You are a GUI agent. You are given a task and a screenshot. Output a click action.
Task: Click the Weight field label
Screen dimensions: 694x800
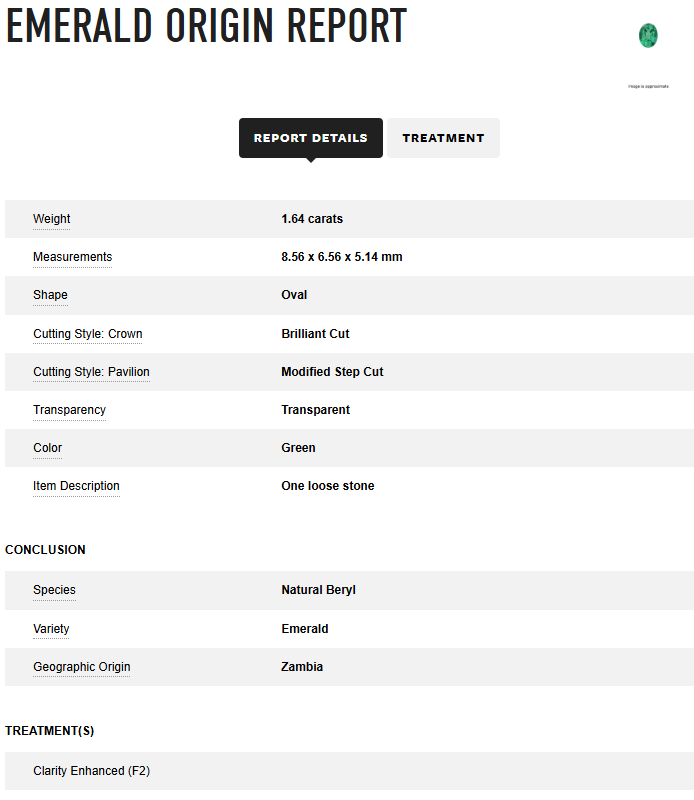(52, 219)
